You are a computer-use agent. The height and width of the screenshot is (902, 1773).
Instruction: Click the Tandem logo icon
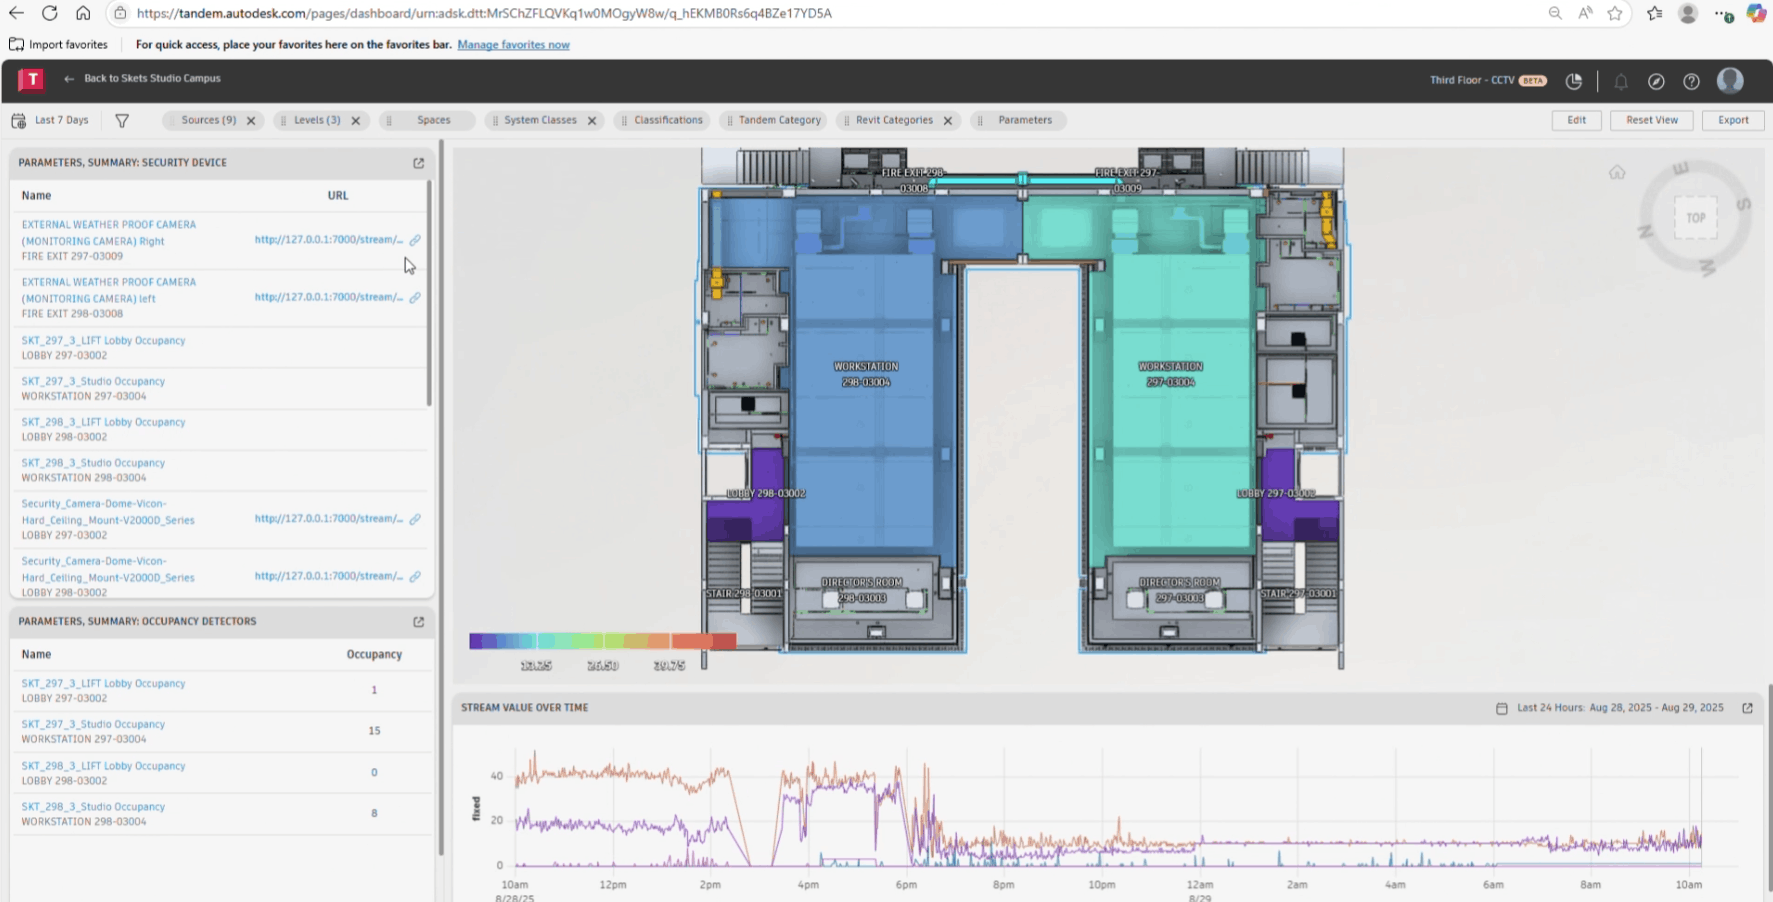[31, 79]
